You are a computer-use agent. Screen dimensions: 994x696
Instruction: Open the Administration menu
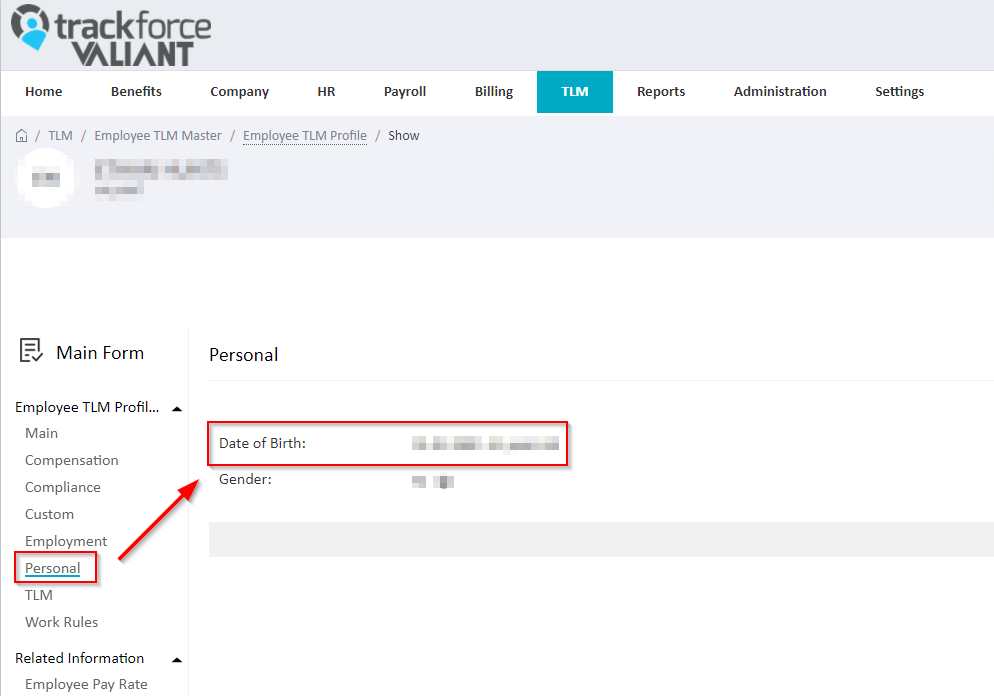click(x=780, y=92)
